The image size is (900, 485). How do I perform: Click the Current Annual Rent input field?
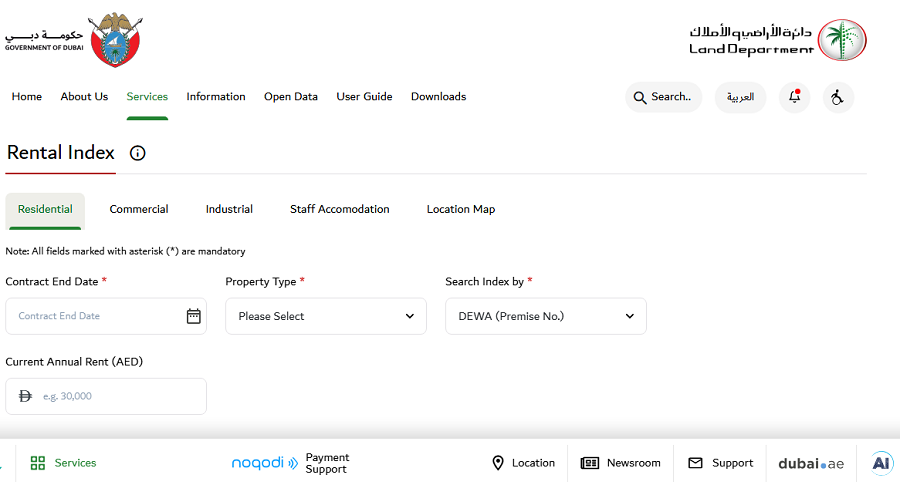(x=115, y=396)
